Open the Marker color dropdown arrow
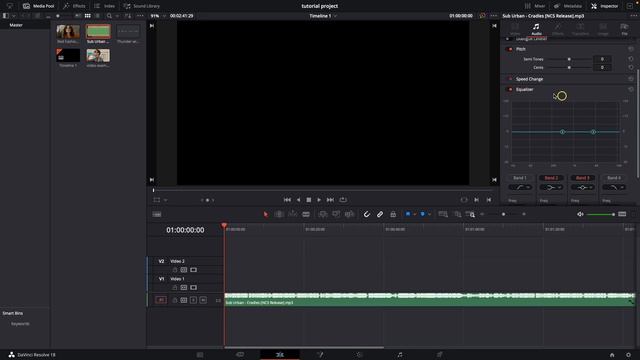This screenshot has height=360, width=640. point(429,214)
